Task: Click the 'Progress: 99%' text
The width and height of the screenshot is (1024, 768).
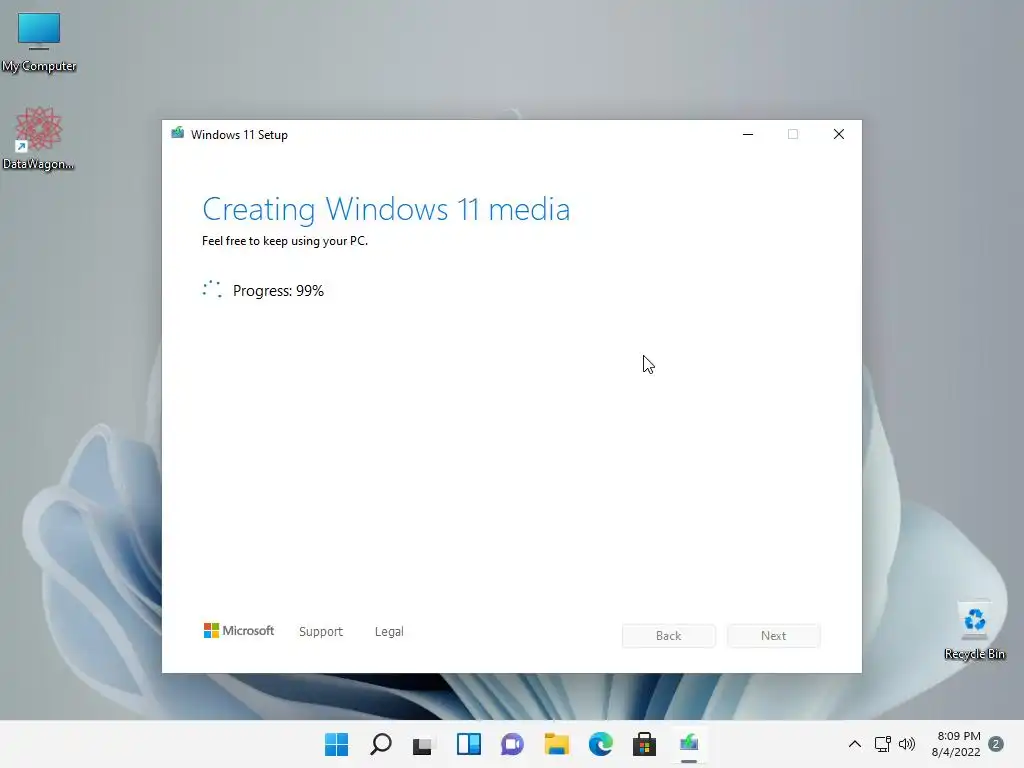Action: point(278,291)
